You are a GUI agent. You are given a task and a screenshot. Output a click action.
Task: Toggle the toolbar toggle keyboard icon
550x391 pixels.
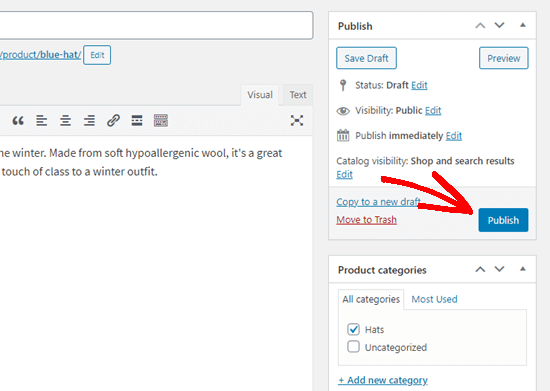click(161, 121)
